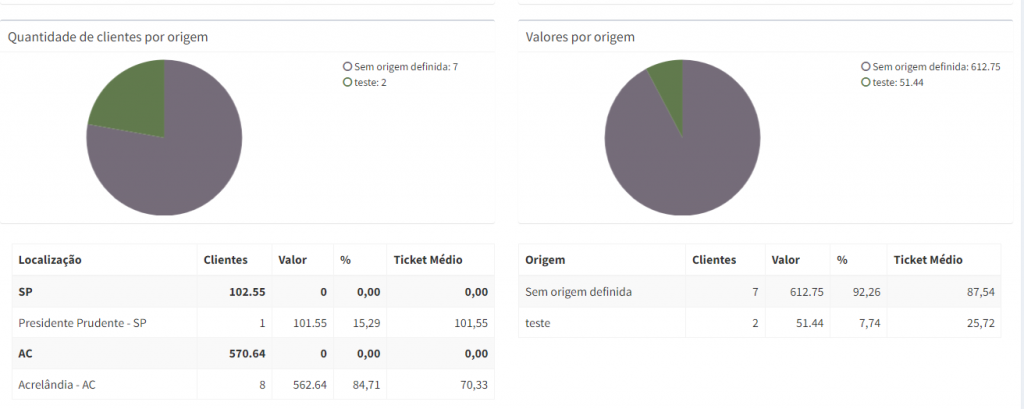The image size is (1024, 409).
Task: Sort by Localização column header
Action: tap(50, 259)
